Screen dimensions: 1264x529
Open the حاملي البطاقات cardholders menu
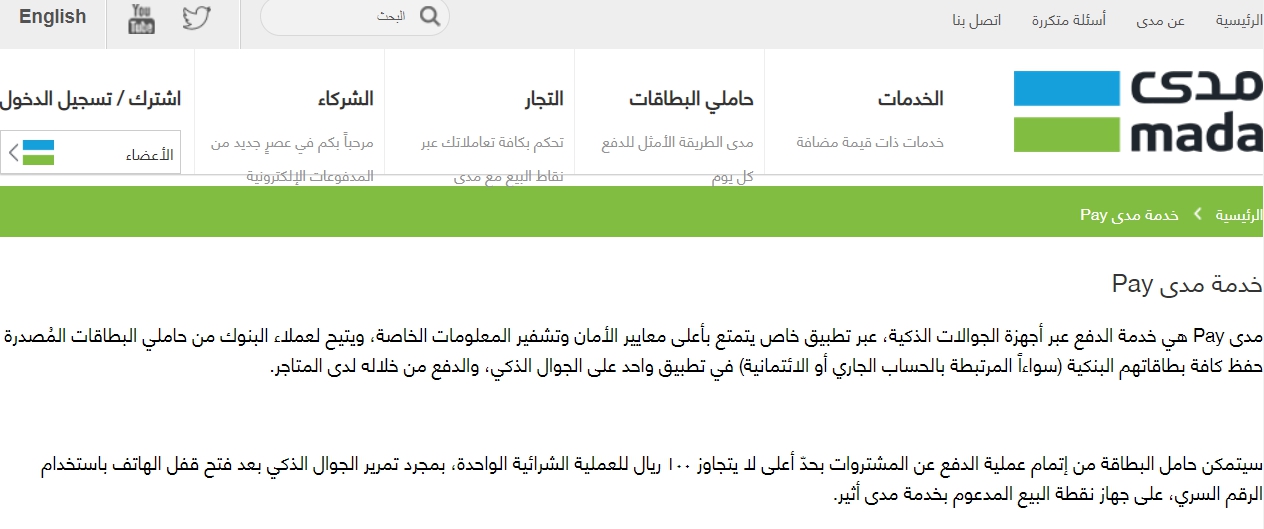tap(691, 99)
